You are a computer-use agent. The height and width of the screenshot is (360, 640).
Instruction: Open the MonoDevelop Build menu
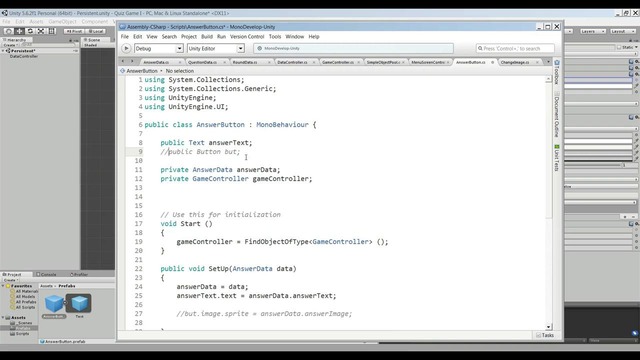pyautogui.click(x=207, y=37)
